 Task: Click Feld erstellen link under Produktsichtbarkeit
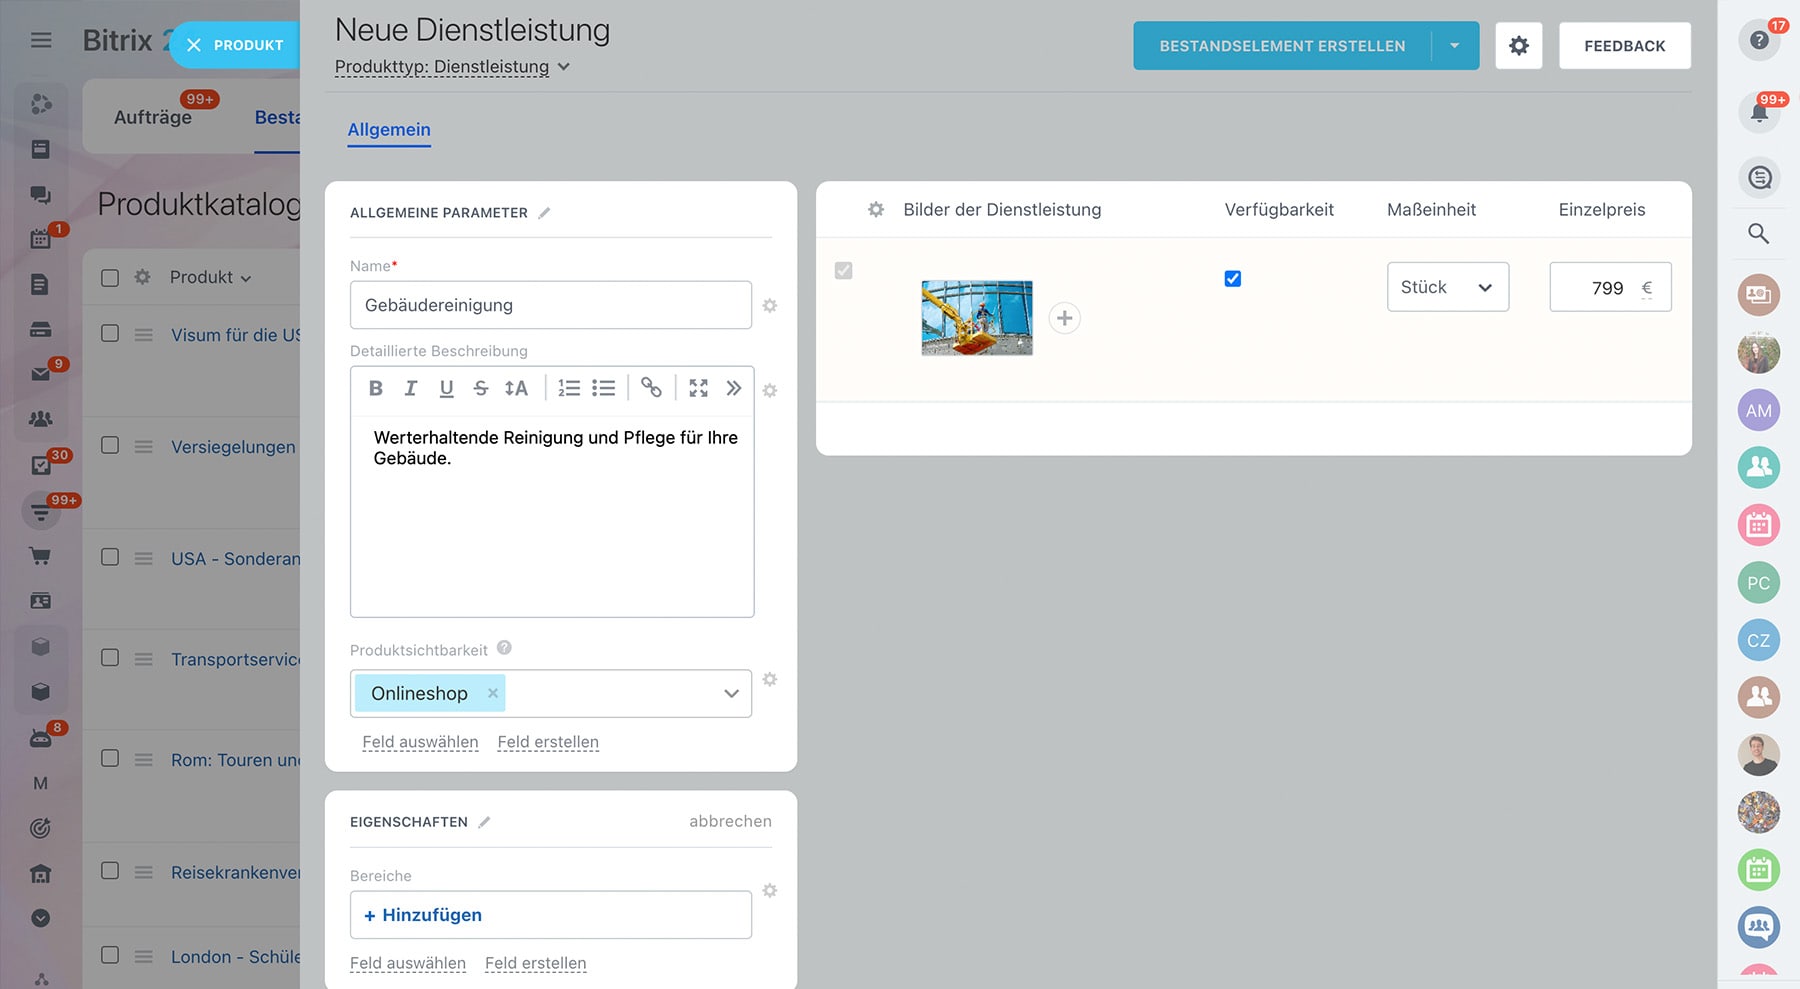(548, 742)
